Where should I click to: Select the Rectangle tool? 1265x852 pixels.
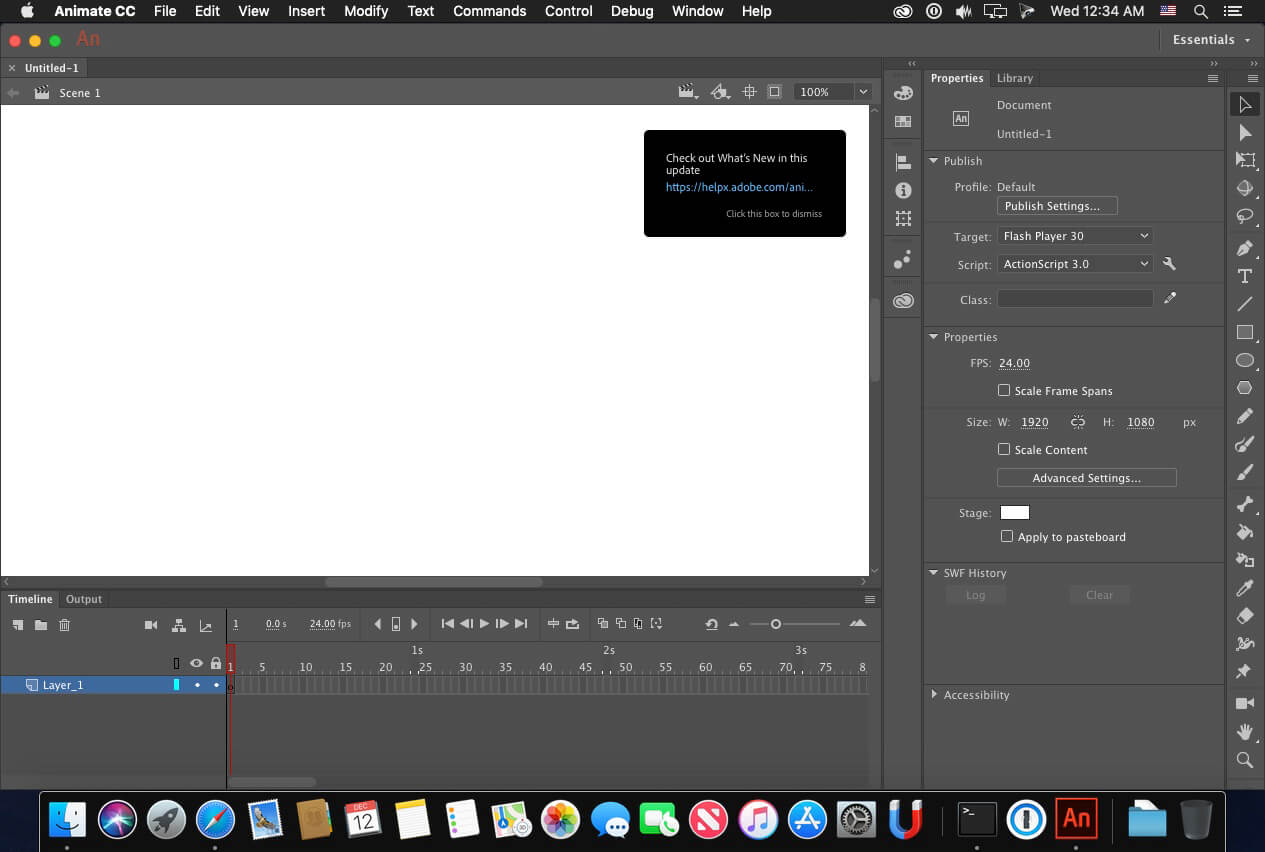(1244, 332)
